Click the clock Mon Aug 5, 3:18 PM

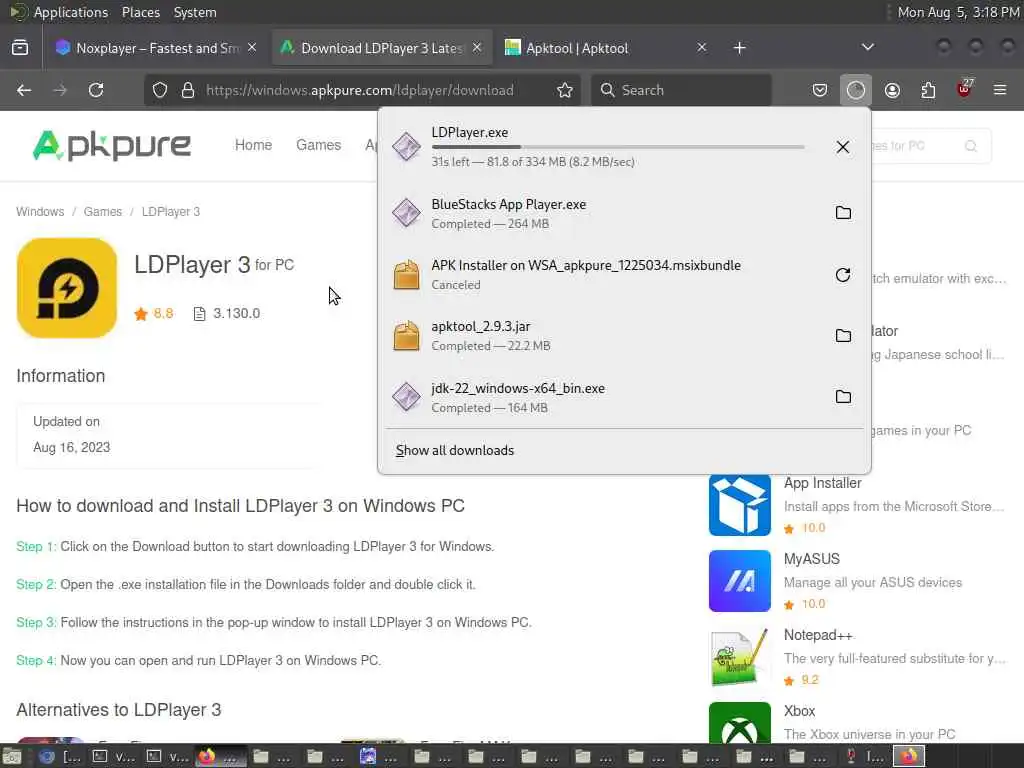tap(958, 12)
